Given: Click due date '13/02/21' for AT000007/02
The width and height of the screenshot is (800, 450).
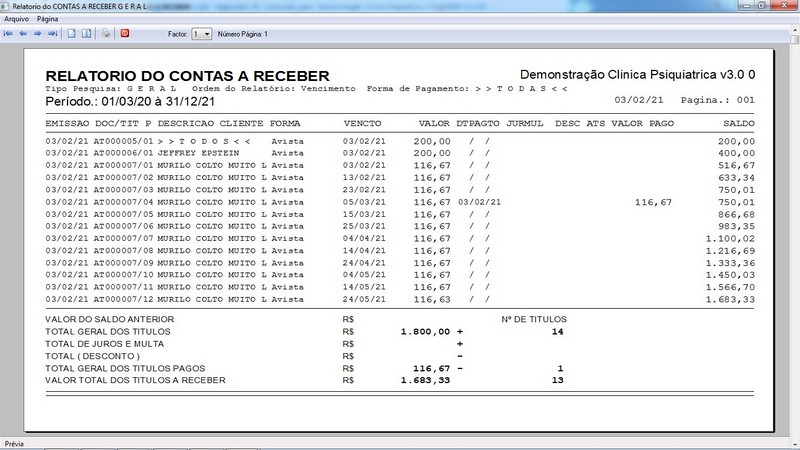Looking at the screenshot, I should pos(364,178).
